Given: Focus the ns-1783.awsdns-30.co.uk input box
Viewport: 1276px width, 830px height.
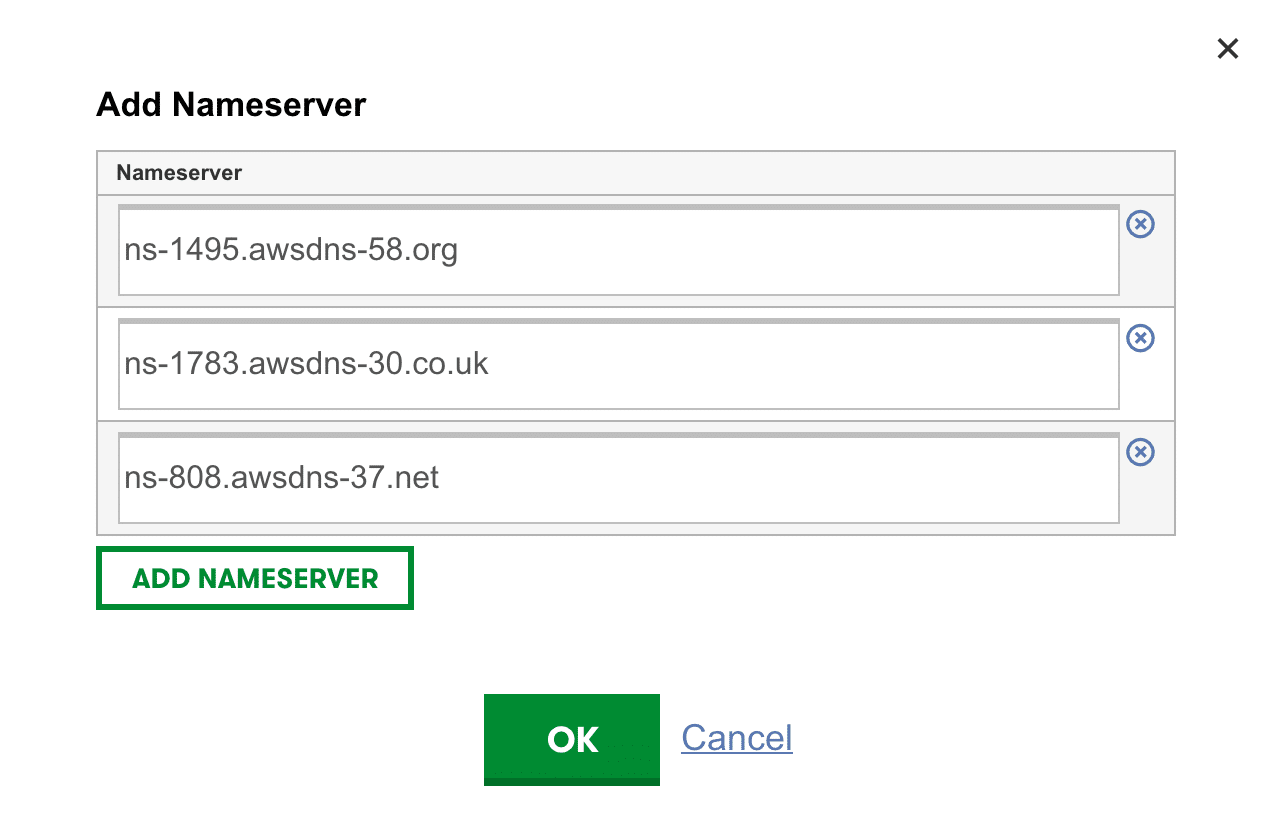Looking at the screenshot, I should [618, 364].
